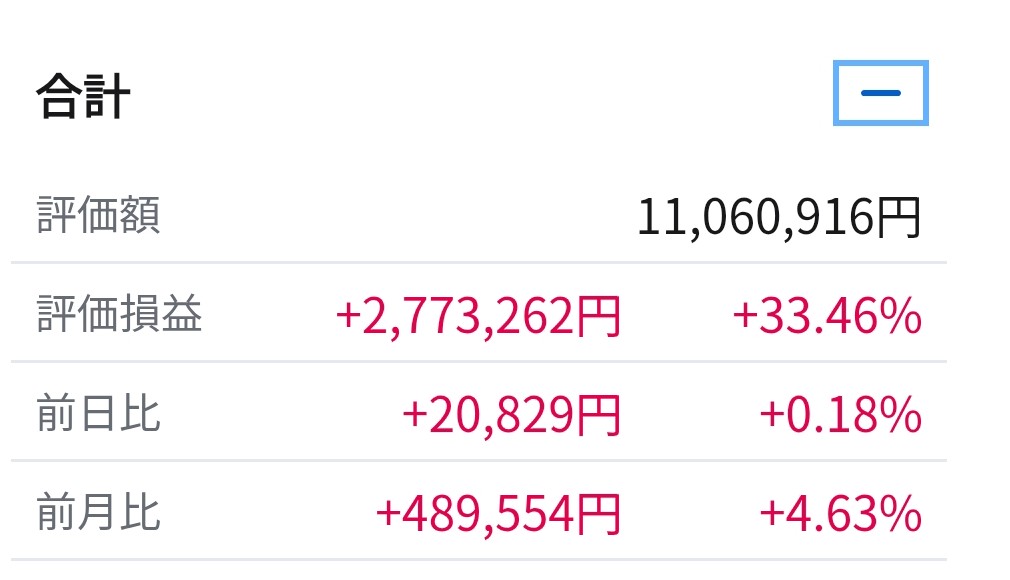Click blank area between 評価額 and its amount
This screenshot has width=1010, height=580.
pyautogui.click(x=400, y=217)
